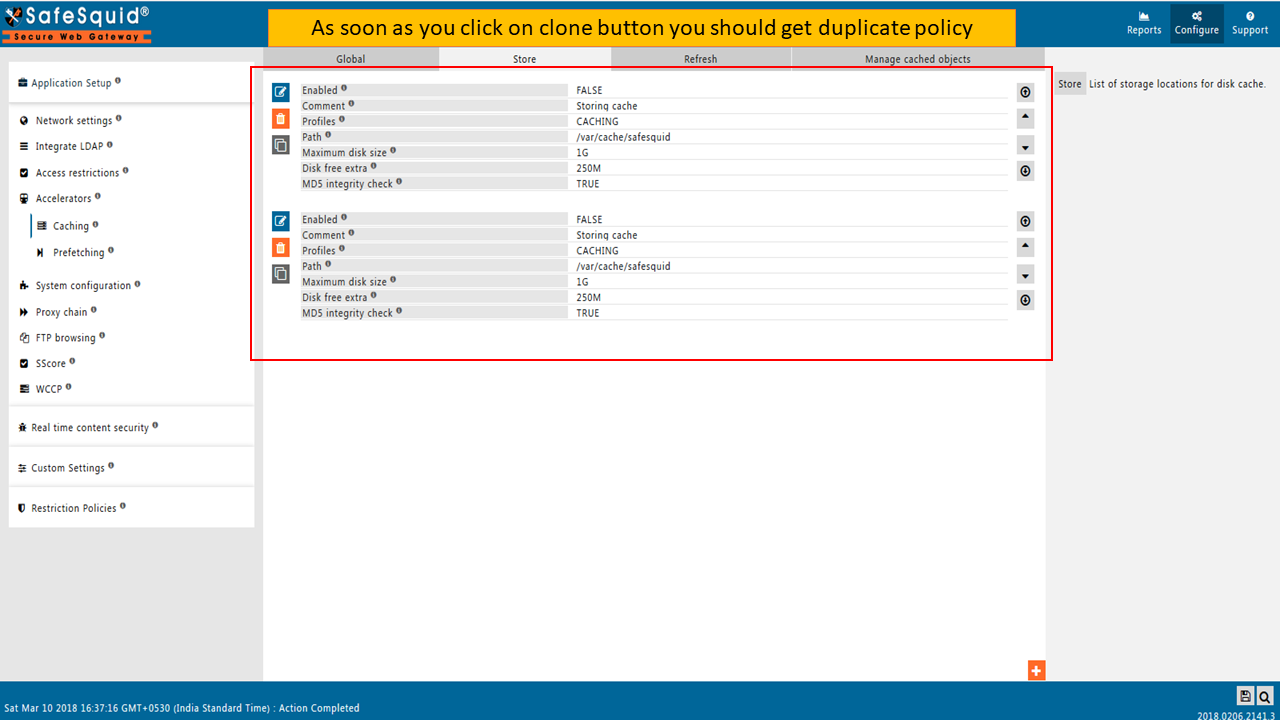Clone the first Store cache entry
Screen dimensions: 1280x720
point(281,145)
